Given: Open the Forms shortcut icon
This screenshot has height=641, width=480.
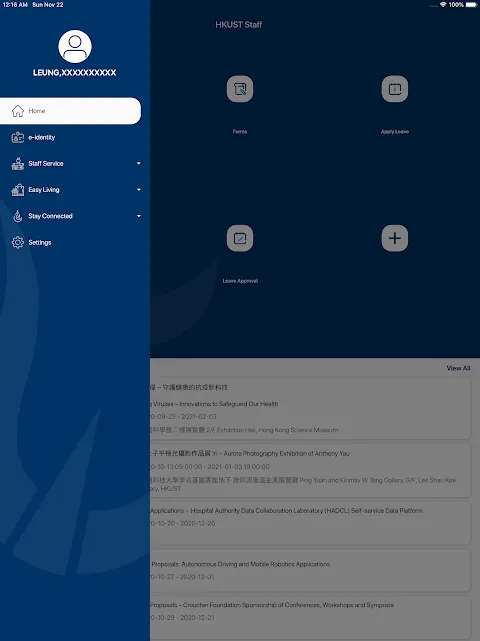Looking at the screenshot, I should point(240,89).
